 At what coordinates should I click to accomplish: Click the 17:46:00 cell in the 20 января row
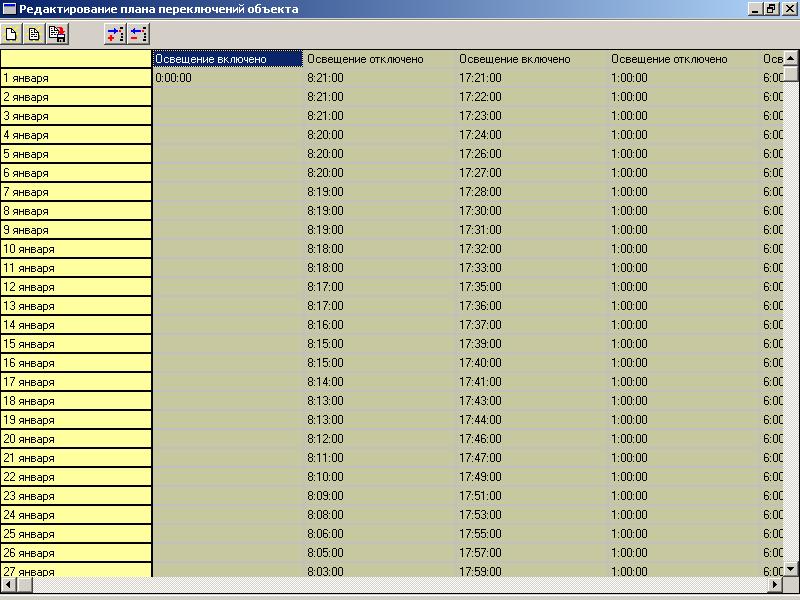532,439
